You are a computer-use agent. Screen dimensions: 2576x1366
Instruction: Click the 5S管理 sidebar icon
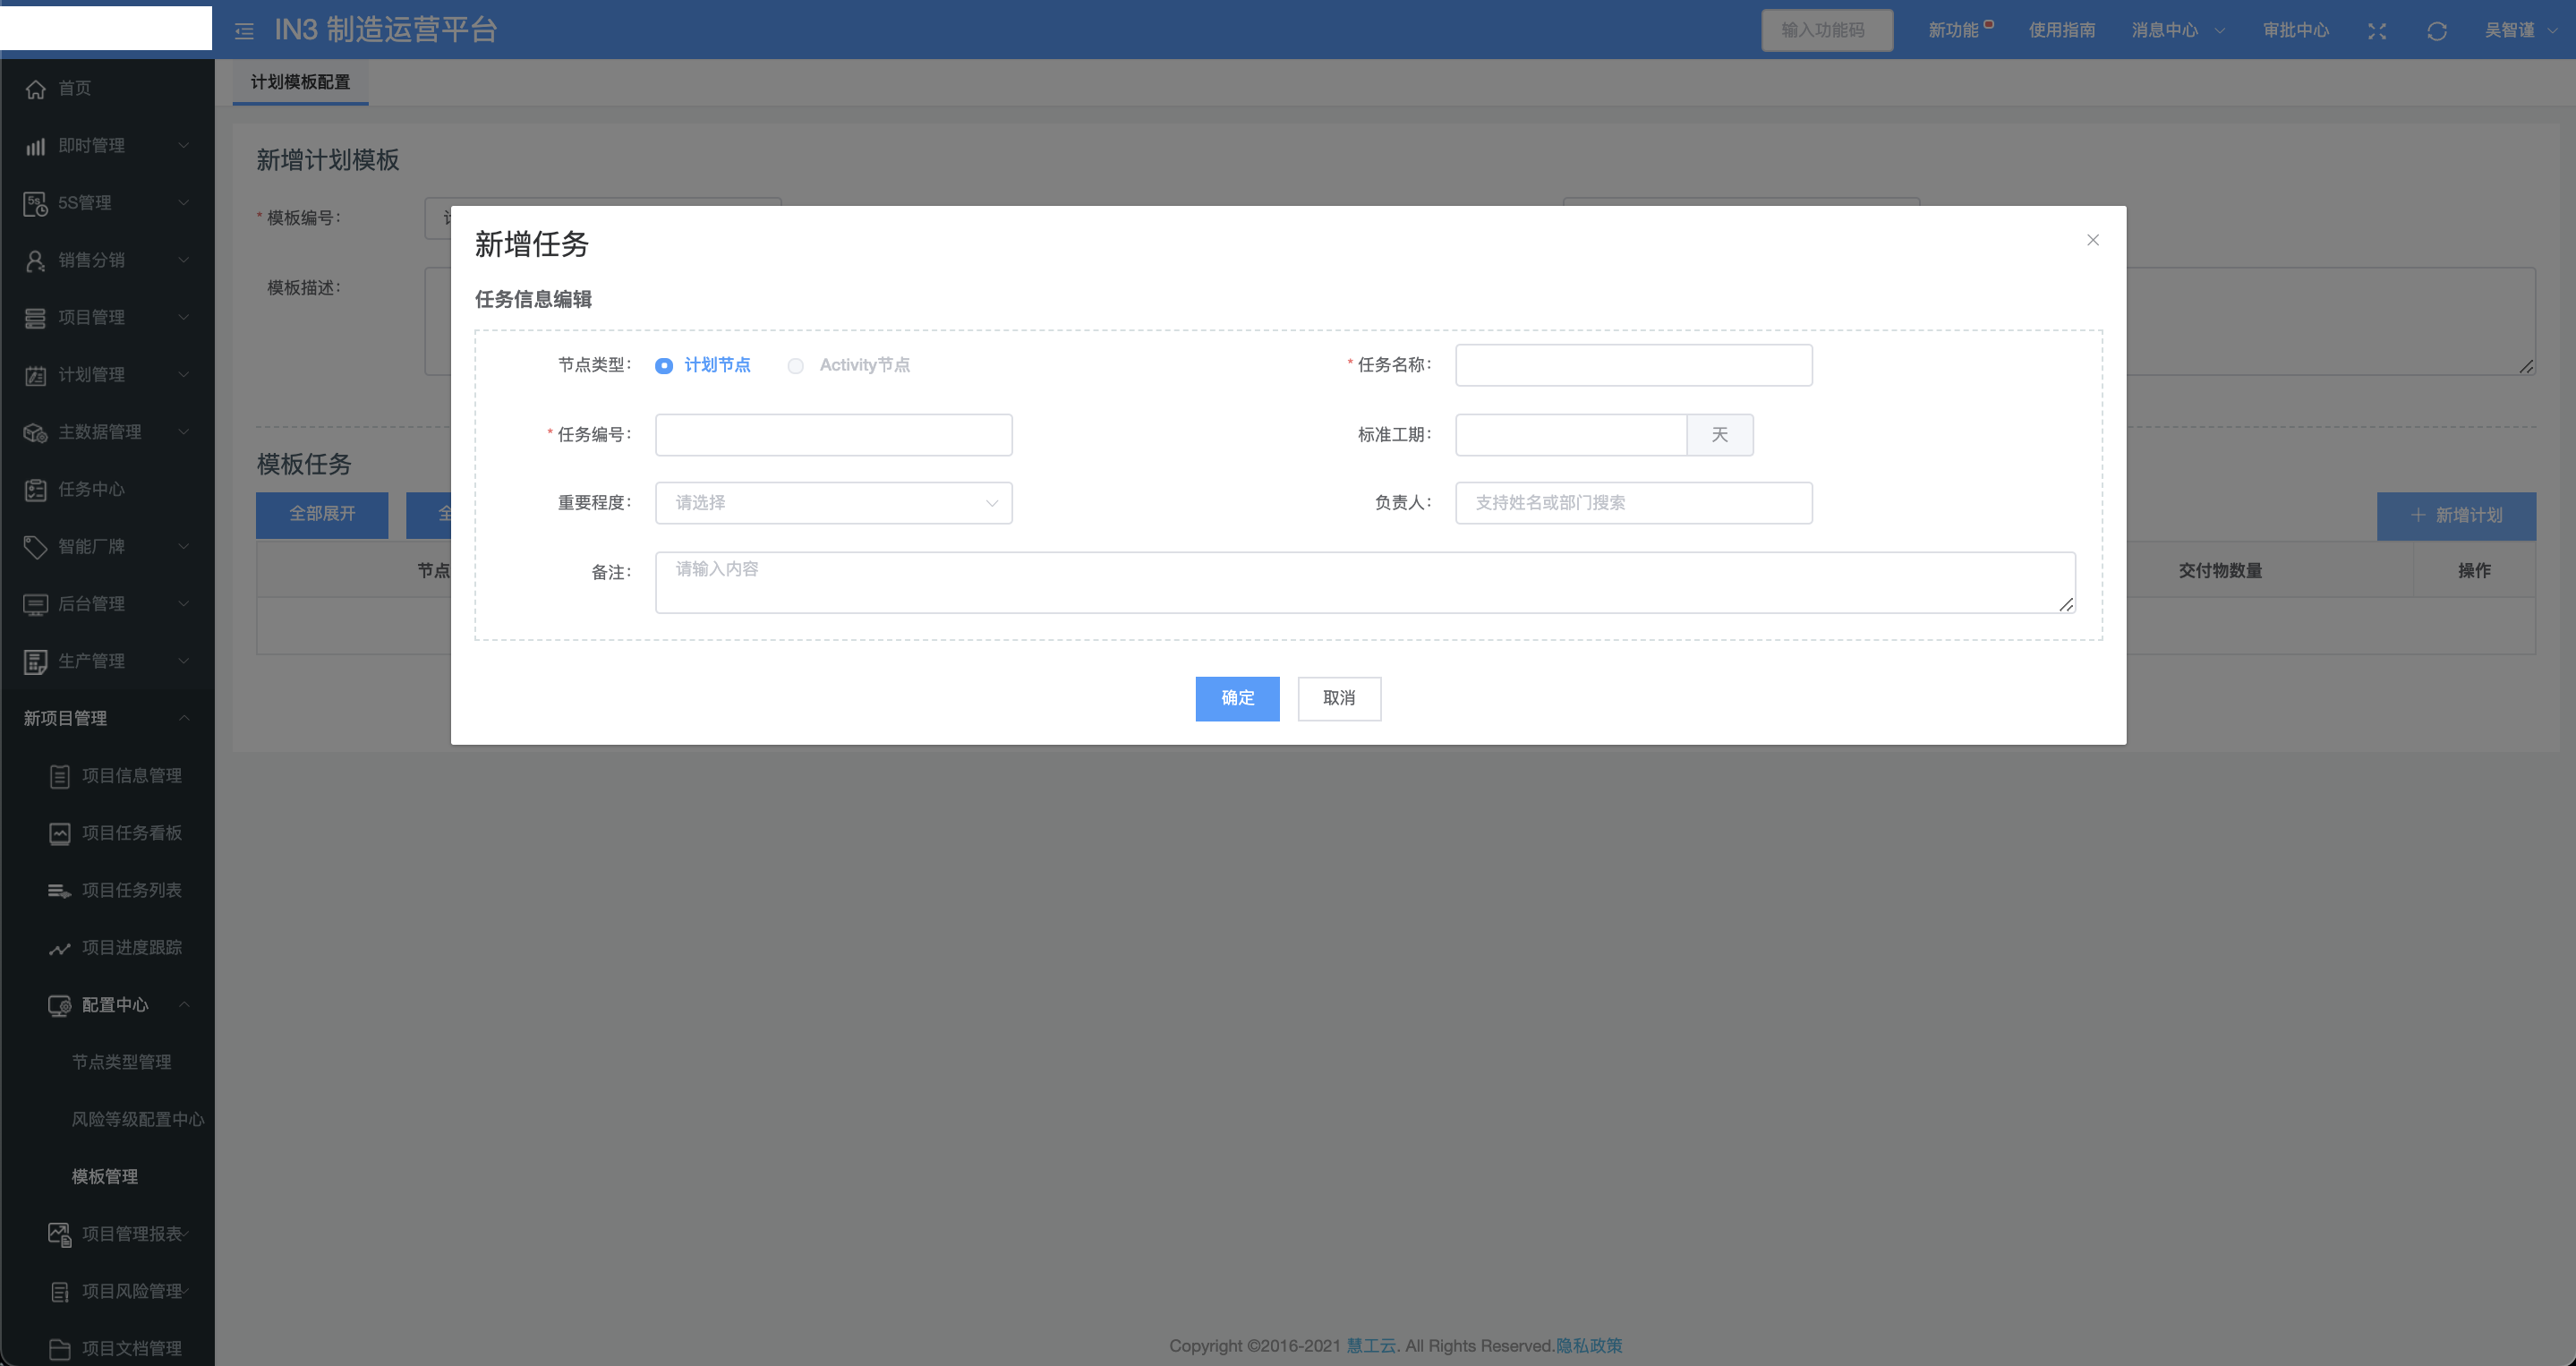coord(35,203)
